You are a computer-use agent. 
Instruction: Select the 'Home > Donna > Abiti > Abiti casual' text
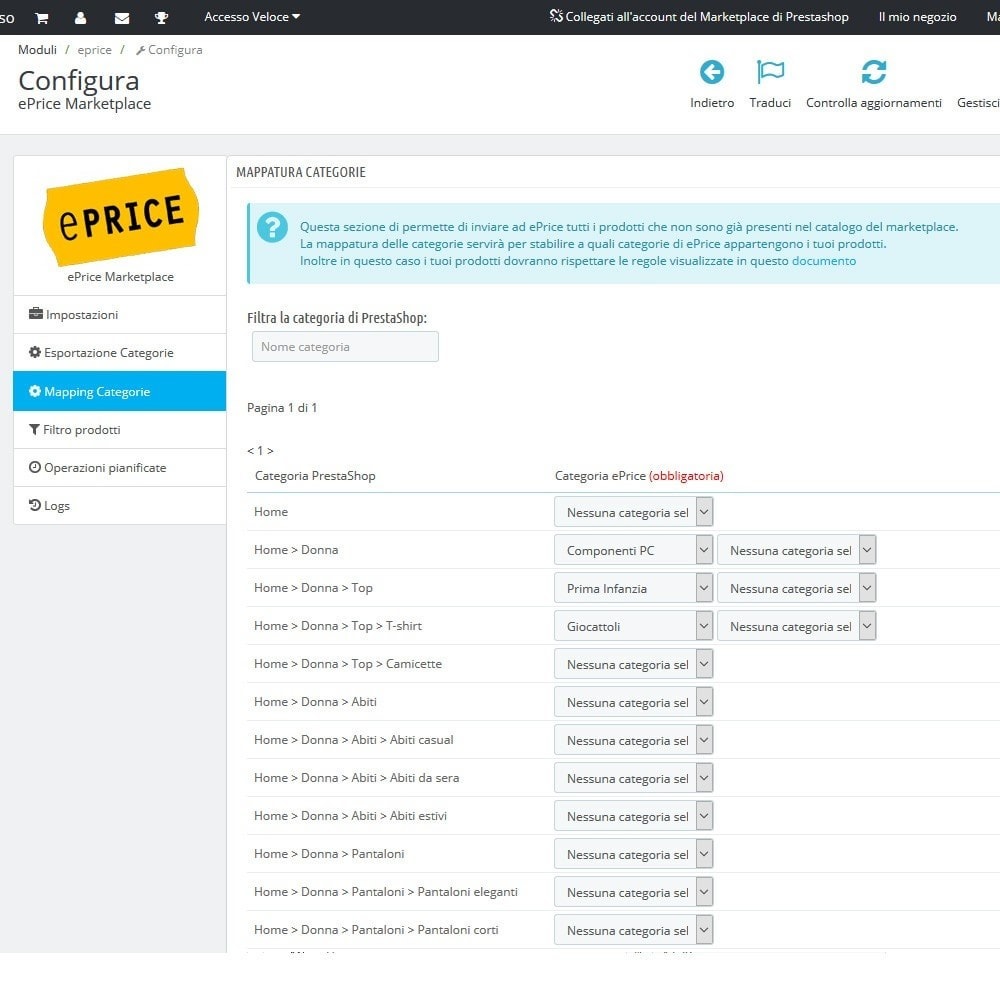353,740
